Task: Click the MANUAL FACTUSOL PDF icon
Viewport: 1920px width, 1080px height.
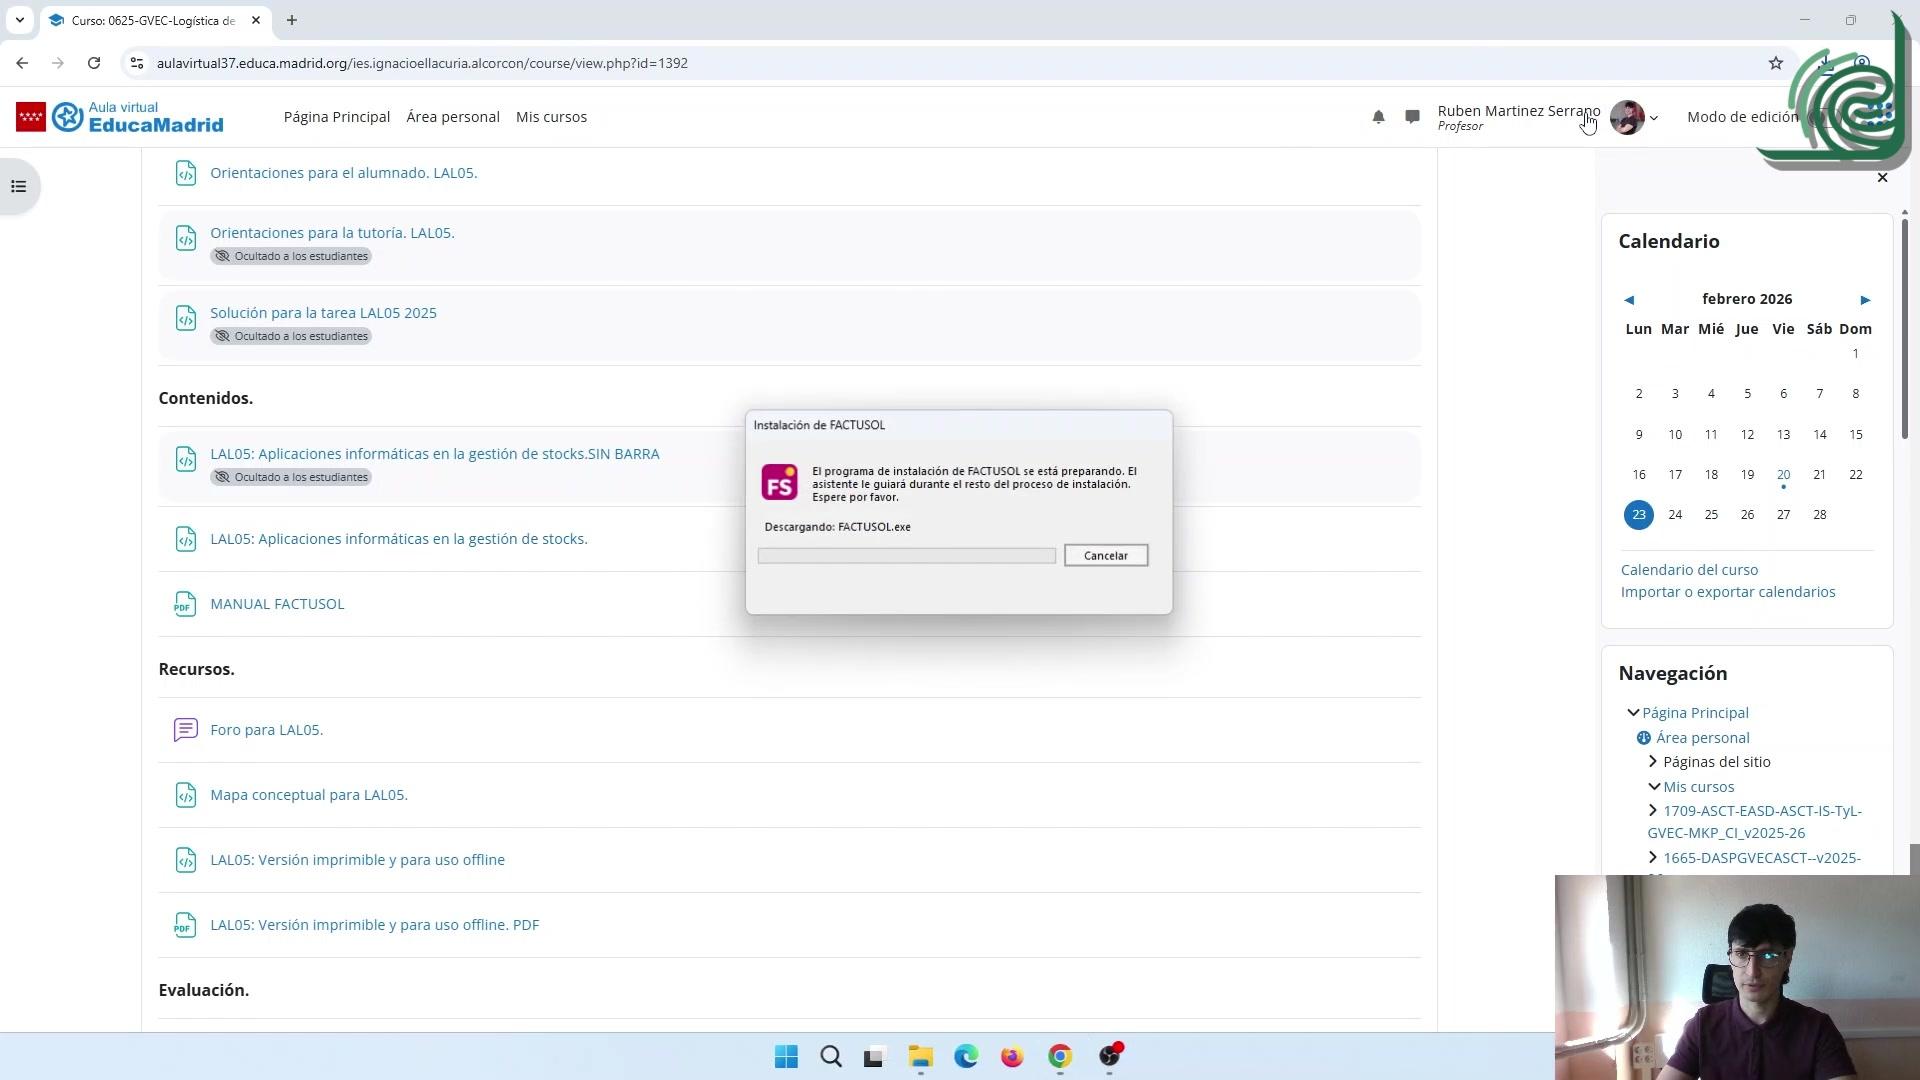Action: [x=185, y=604]
